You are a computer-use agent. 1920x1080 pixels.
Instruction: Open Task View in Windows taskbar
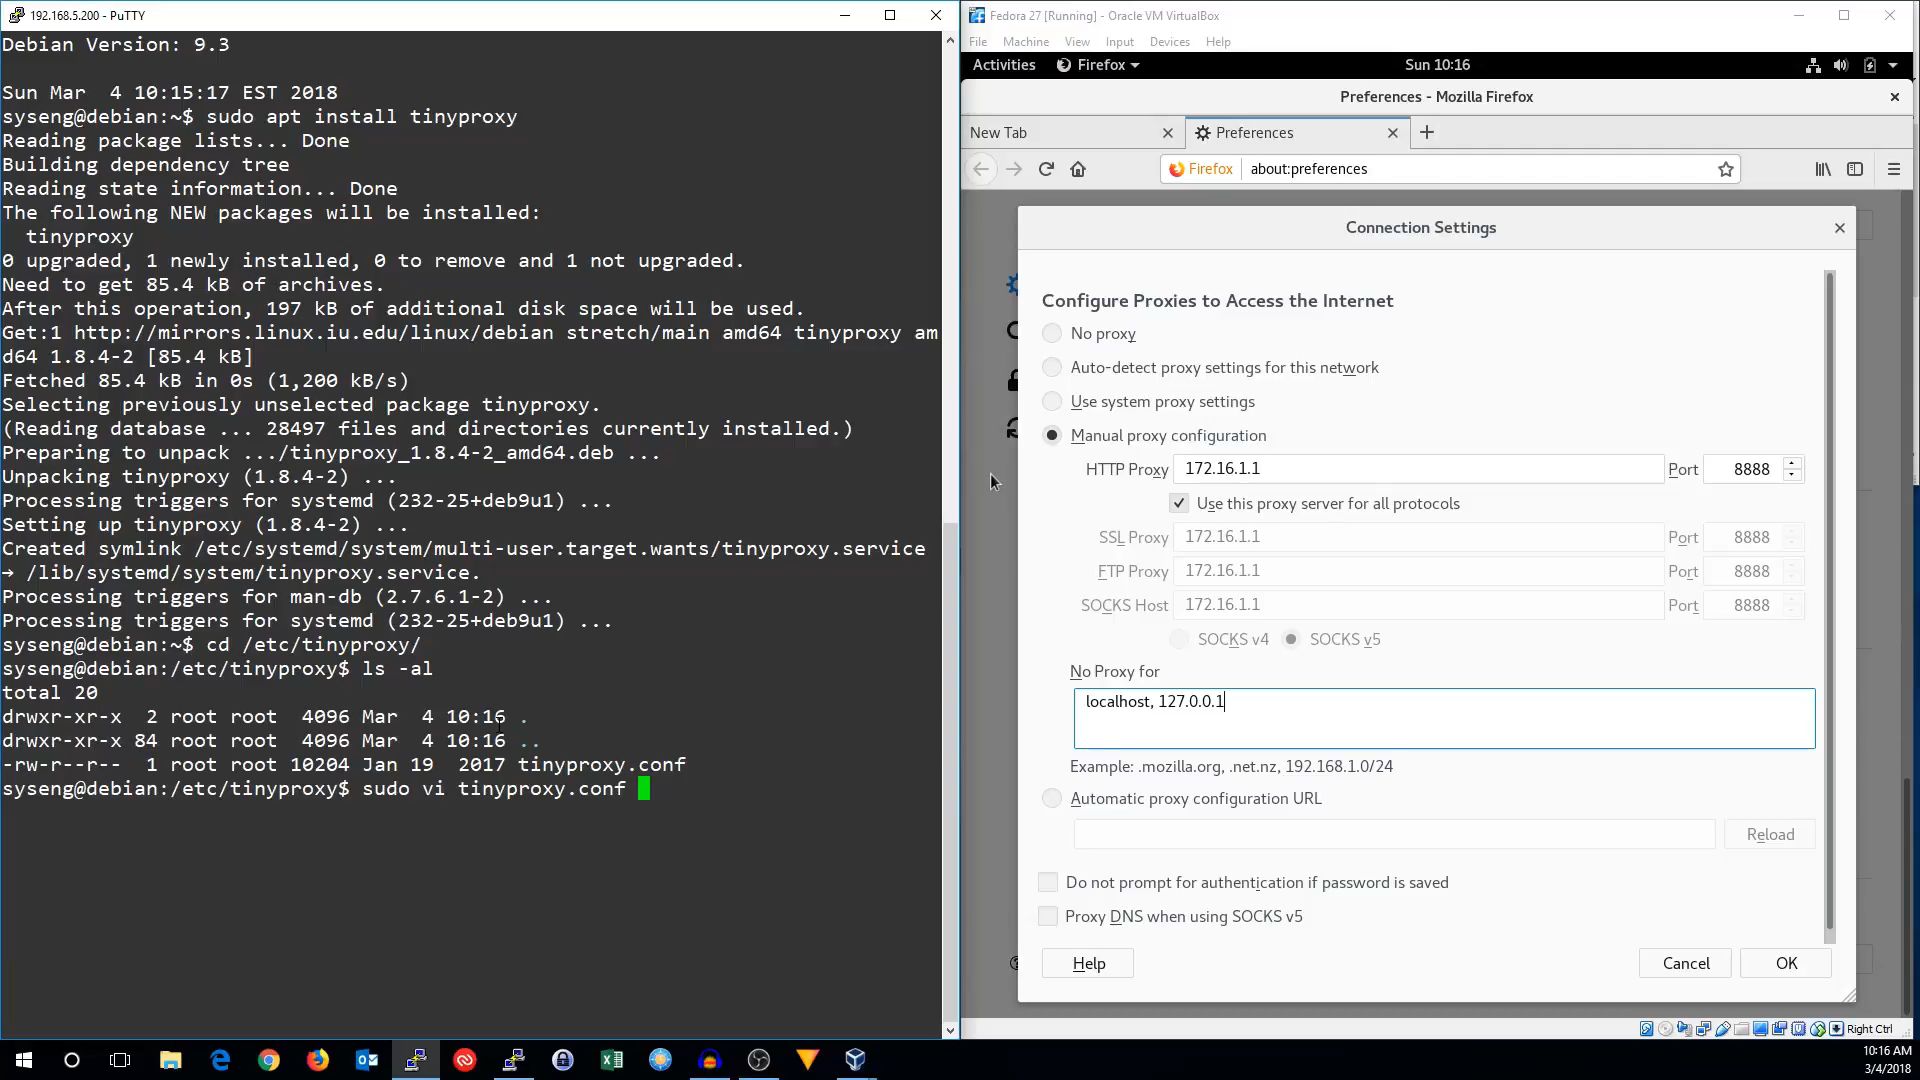(120, 1060)
